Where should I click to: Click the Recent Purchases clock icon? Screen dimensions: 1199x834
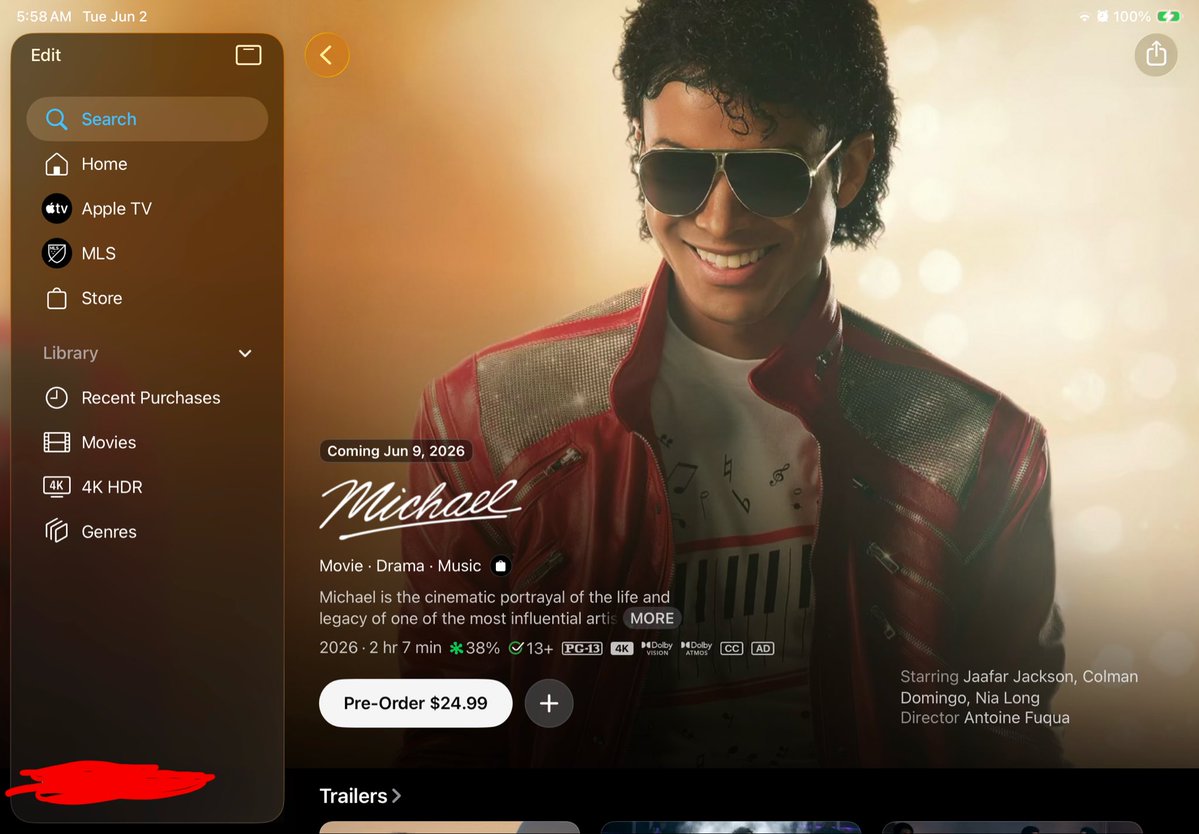click(x=57, y=398)
